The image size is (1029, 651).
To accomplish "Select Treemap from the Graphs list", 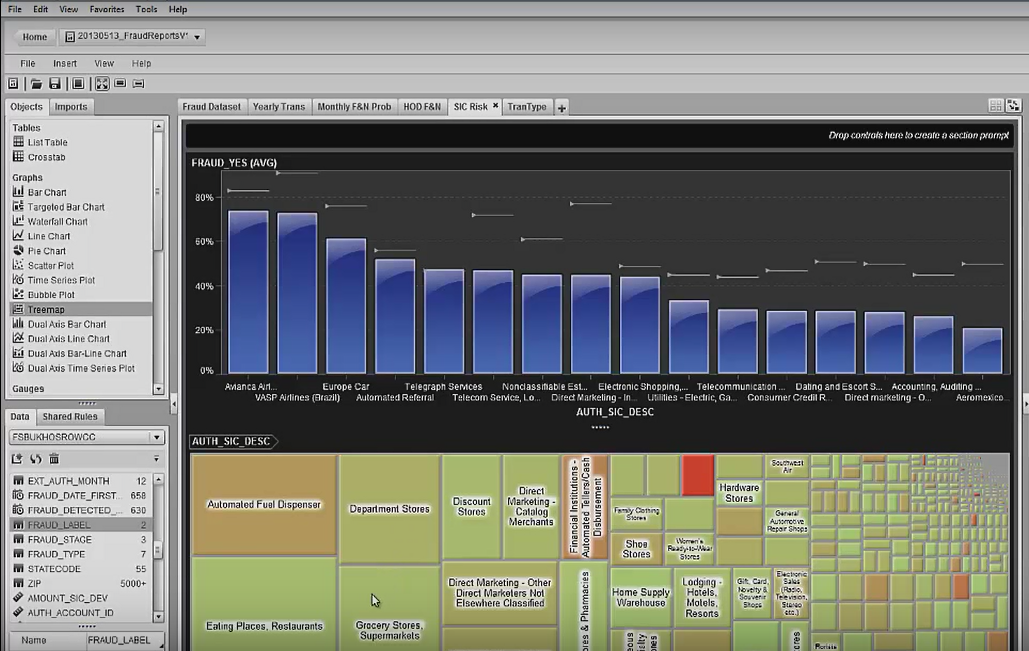I will (47, 310).
